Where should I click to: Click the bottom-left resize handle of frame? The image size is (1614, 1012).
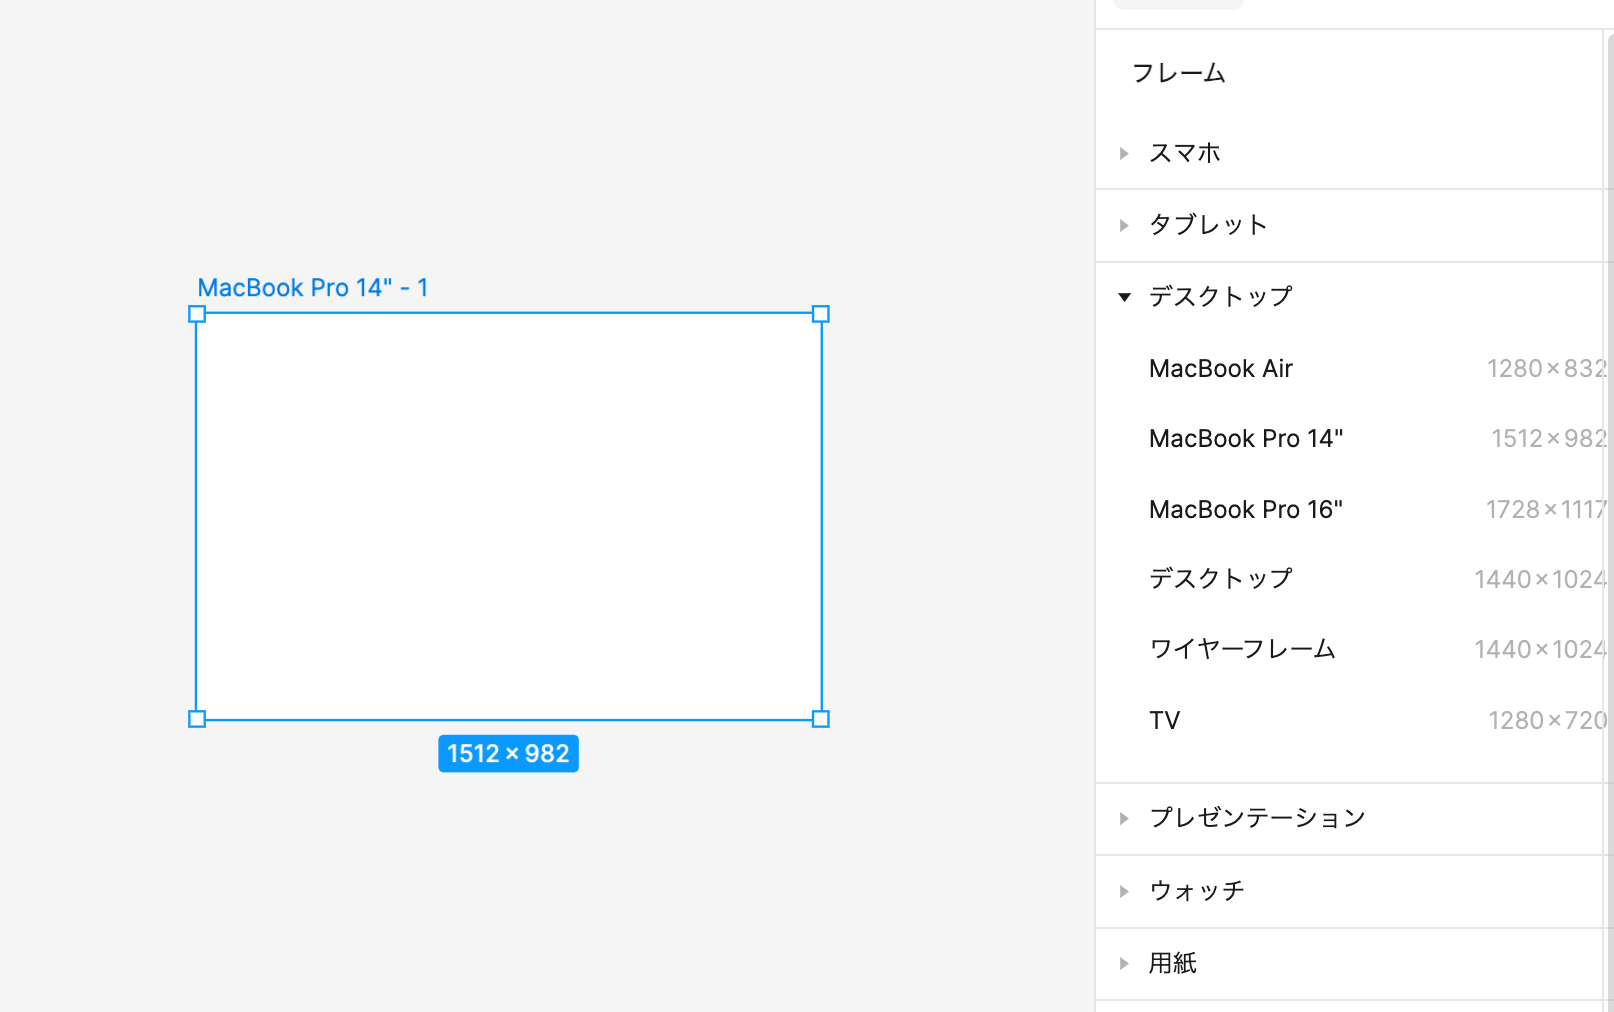tap(197, 719)
